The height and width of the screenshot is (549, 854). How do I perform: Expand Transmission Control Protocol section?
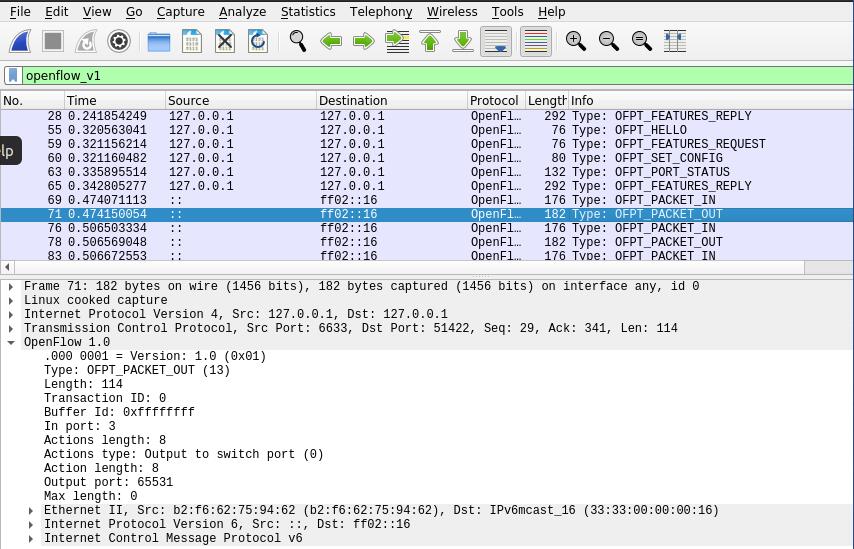[x=11, y=328]
